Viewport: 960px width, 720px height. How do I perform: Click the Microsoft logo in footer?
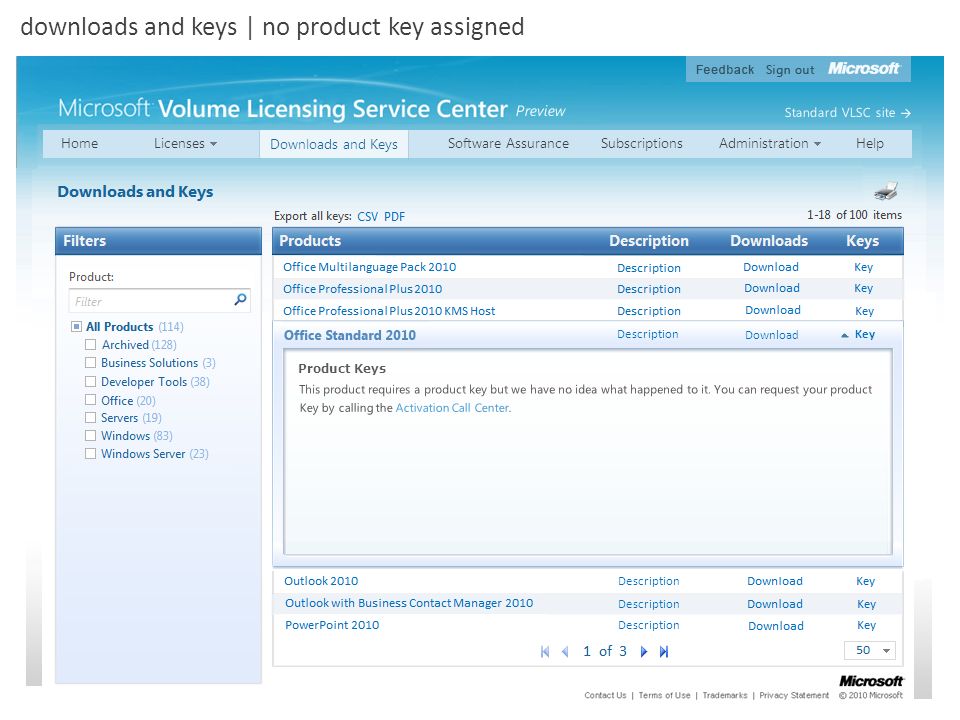coord(871,681)
